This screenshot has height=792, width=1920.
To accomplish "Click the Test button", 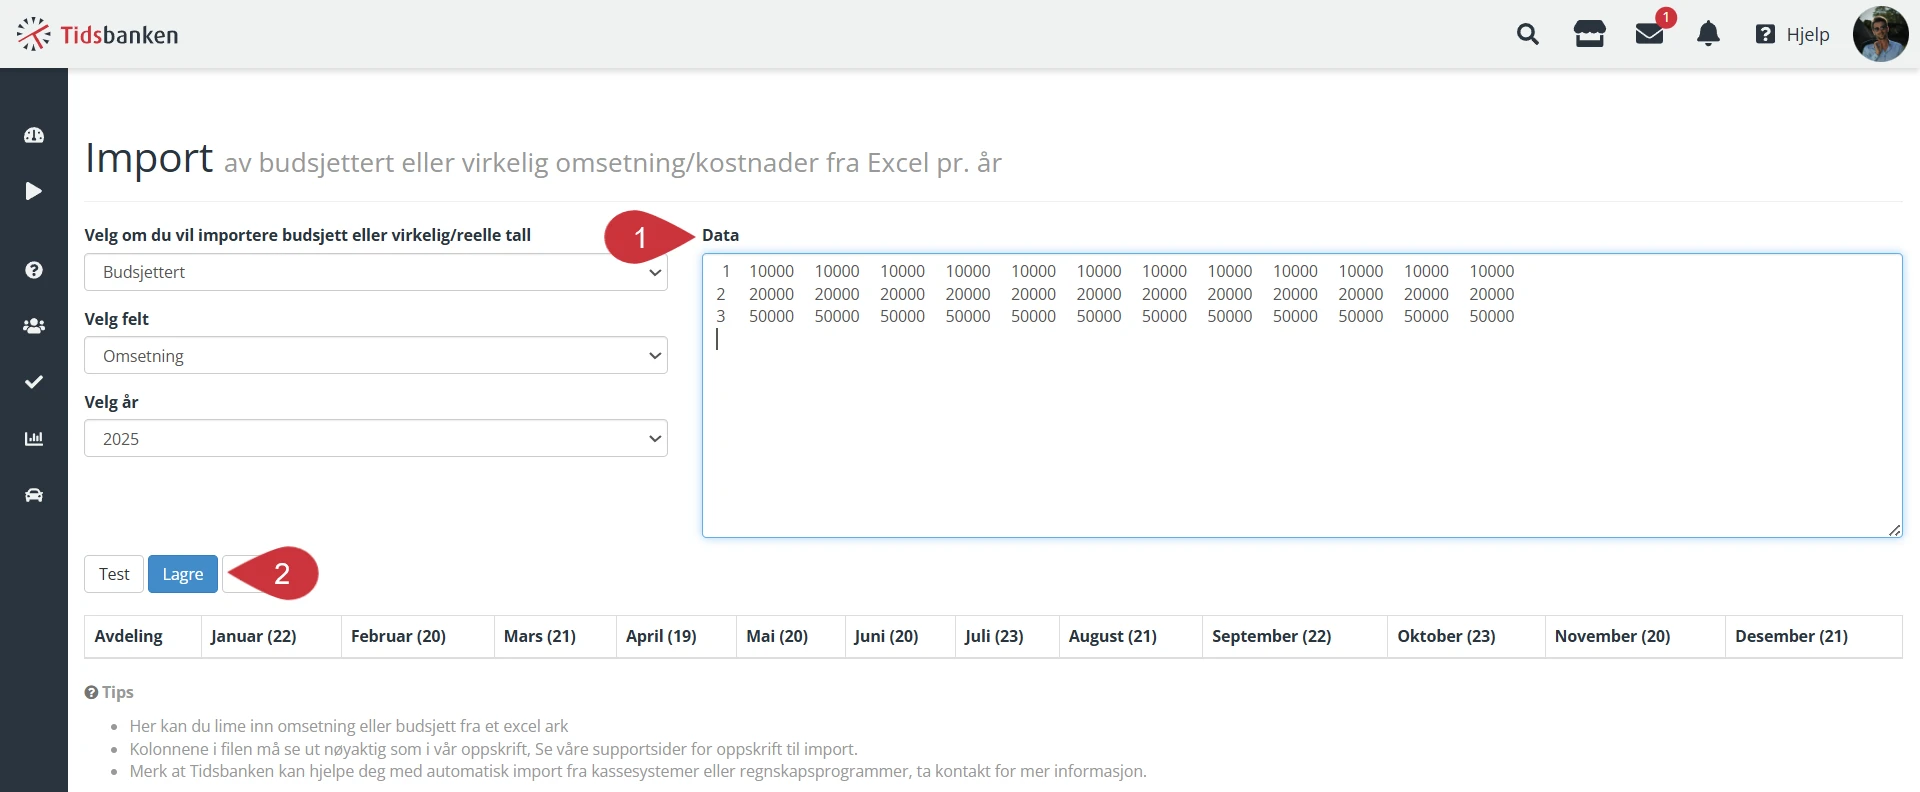I will coord(114,574).
